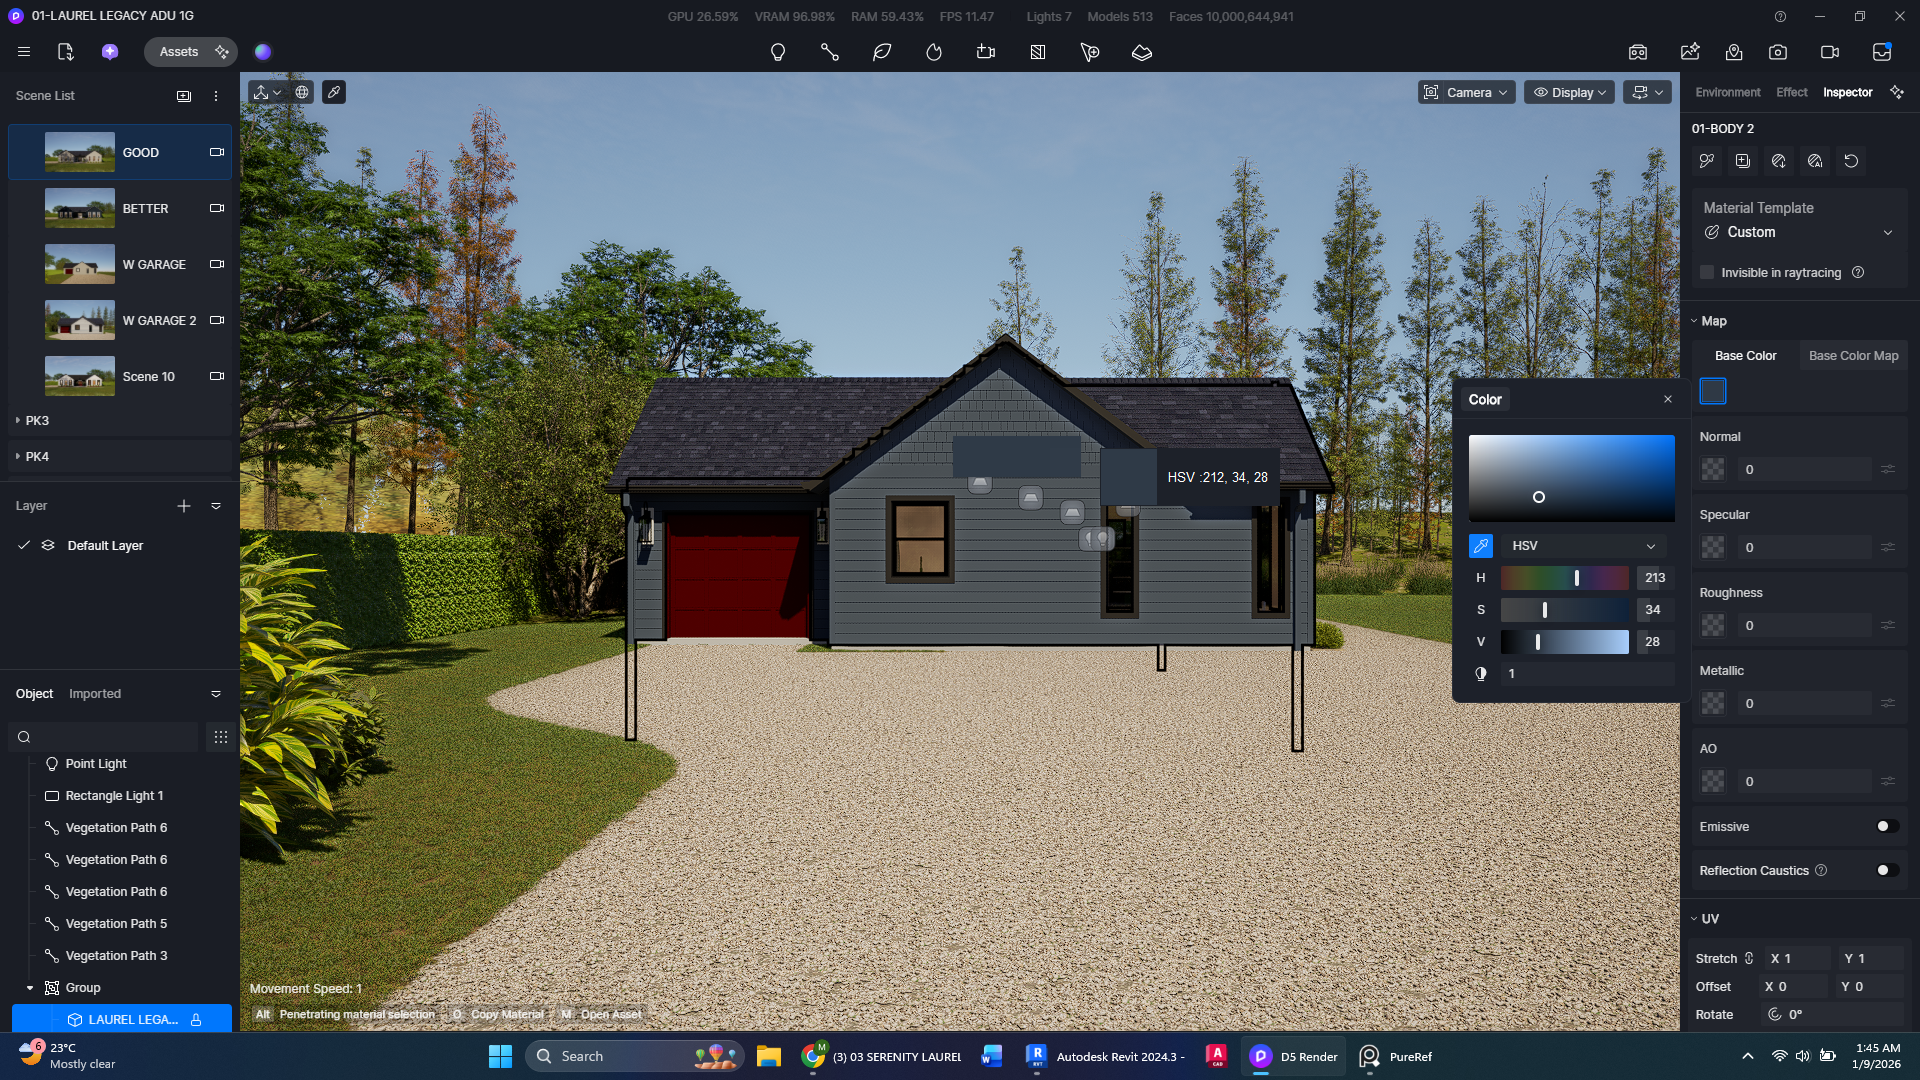This screenshot has width=1920, height=1080.
Task: Open the video render camera icon
Action: [x=1829, y=52]
